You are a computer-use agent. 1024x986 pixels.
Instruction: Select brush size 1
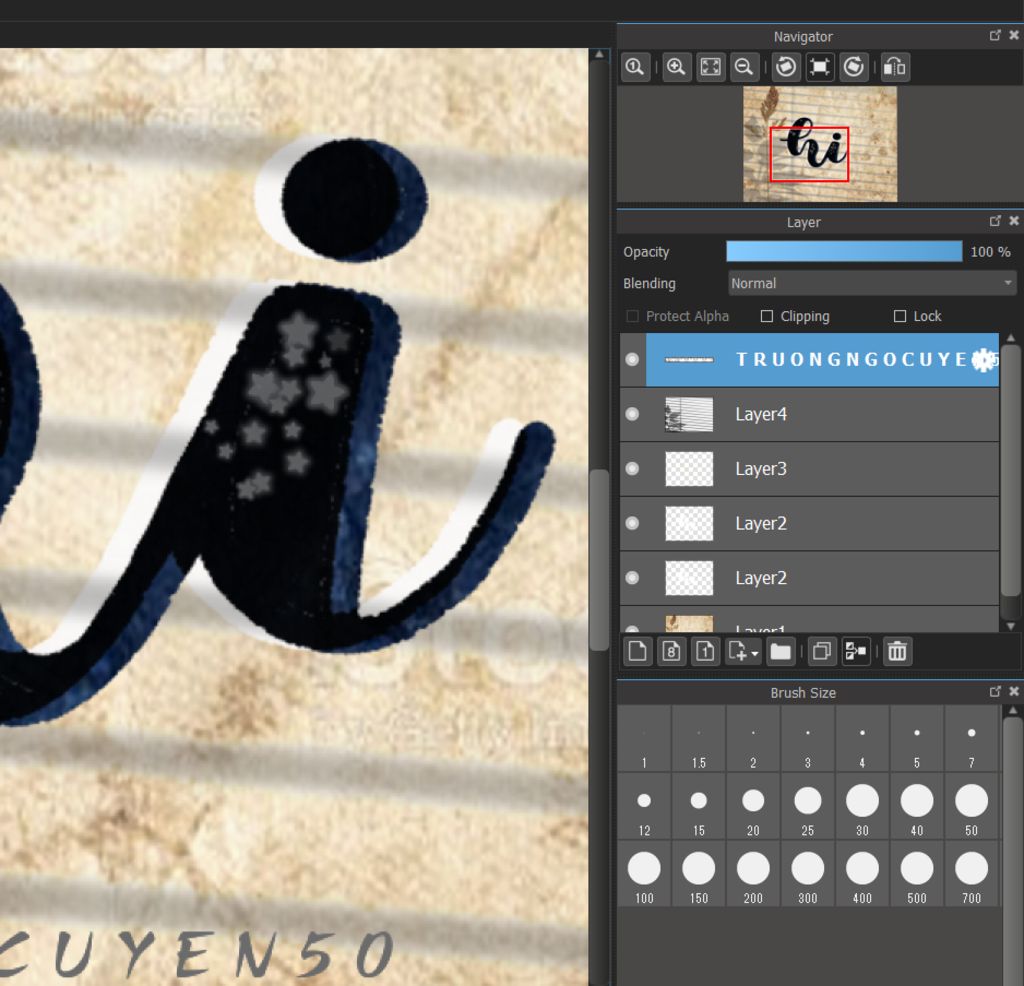coord(644,739)
